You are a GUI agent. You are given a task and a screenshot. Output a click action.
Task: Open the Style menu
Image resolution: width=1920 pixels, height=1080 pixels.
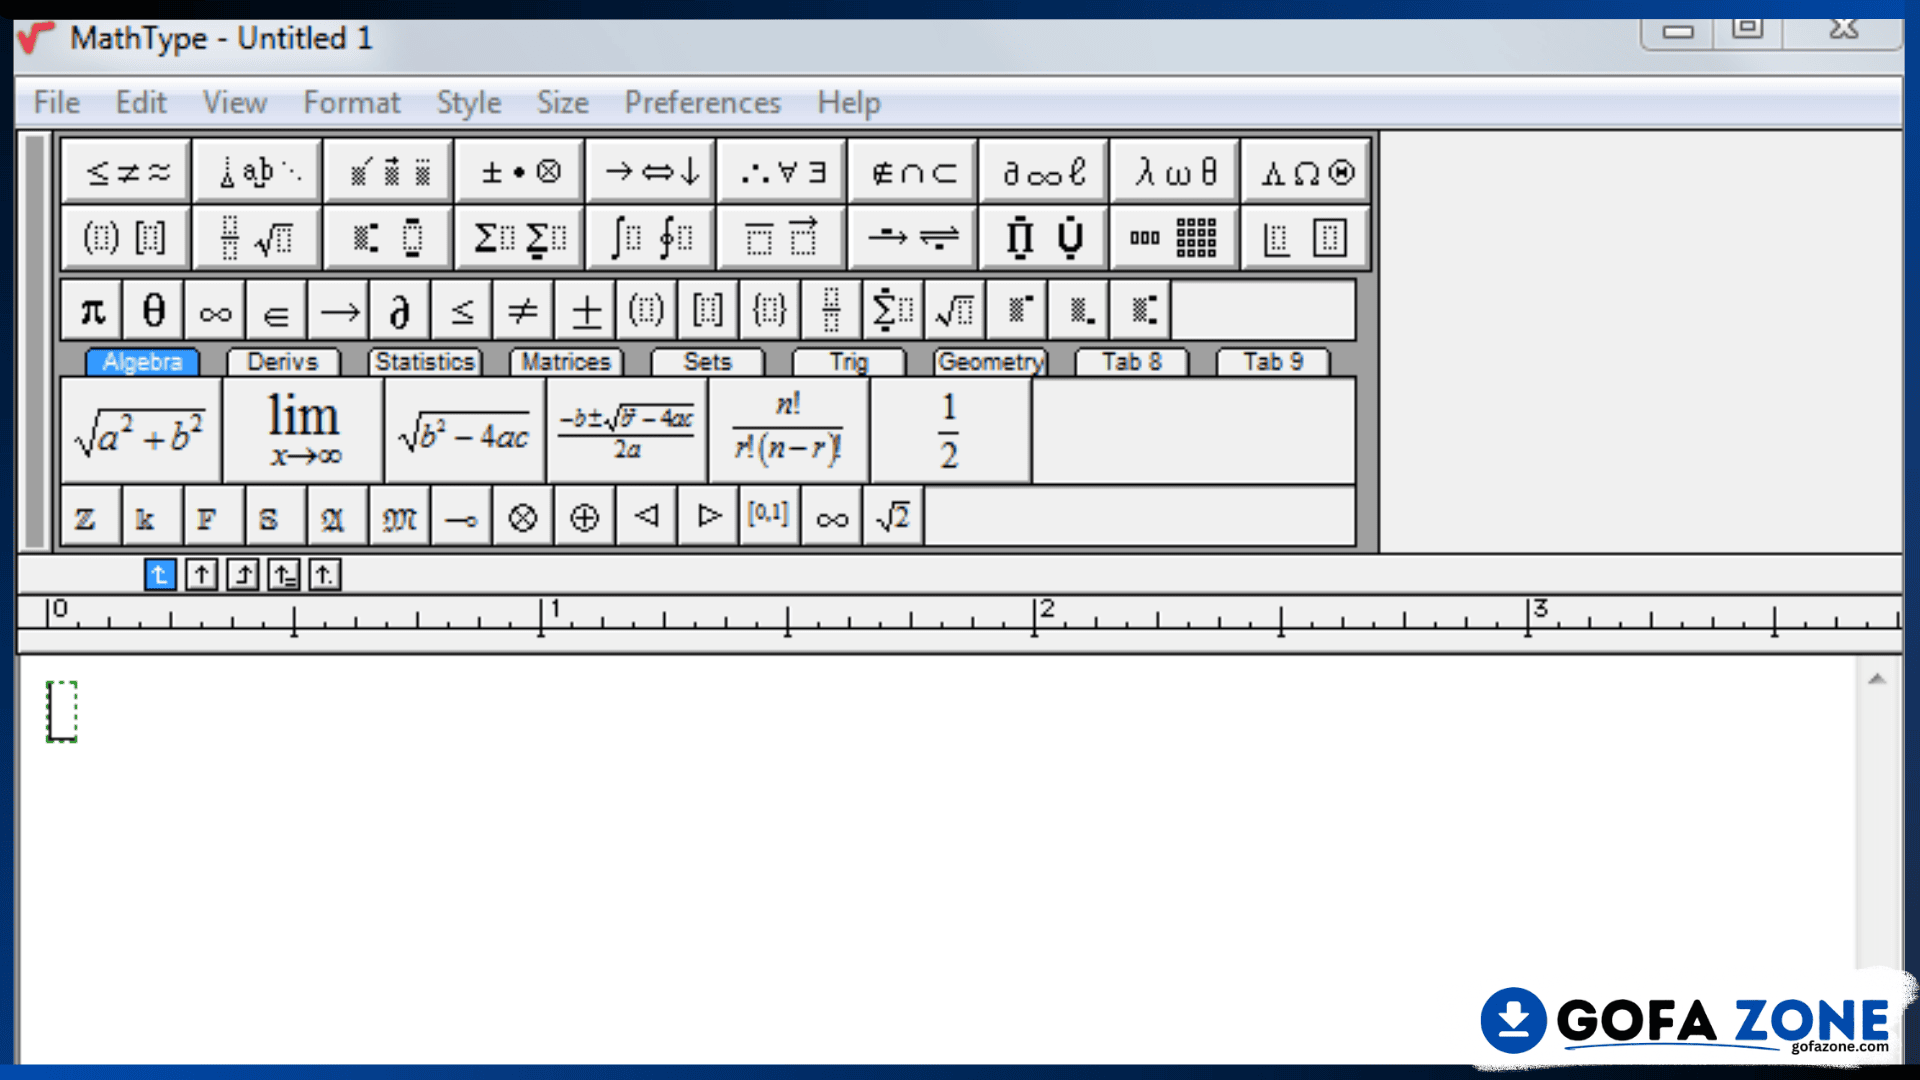(x=468, y=102)
